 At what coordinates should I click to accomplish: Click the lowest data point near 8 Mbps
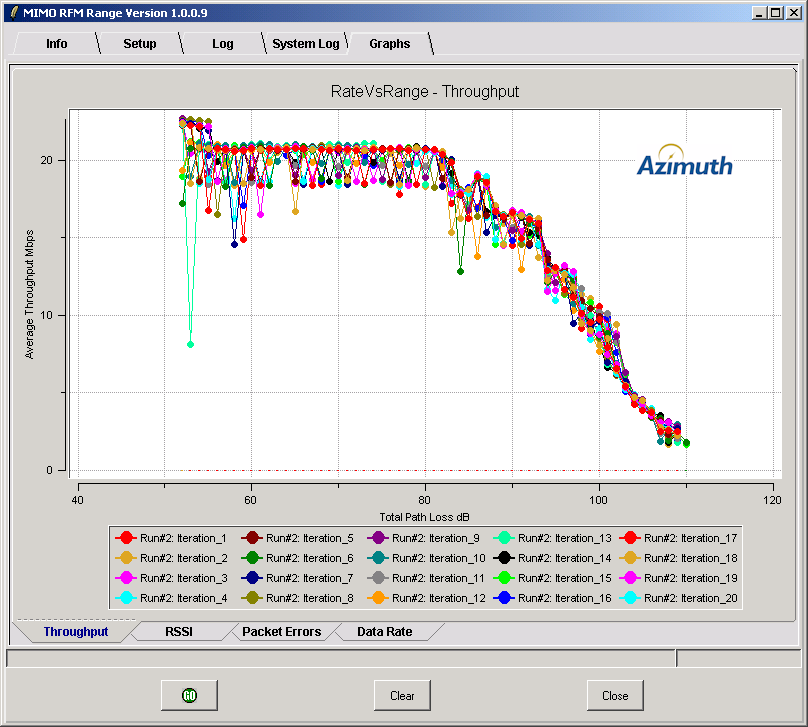point(190,344)
